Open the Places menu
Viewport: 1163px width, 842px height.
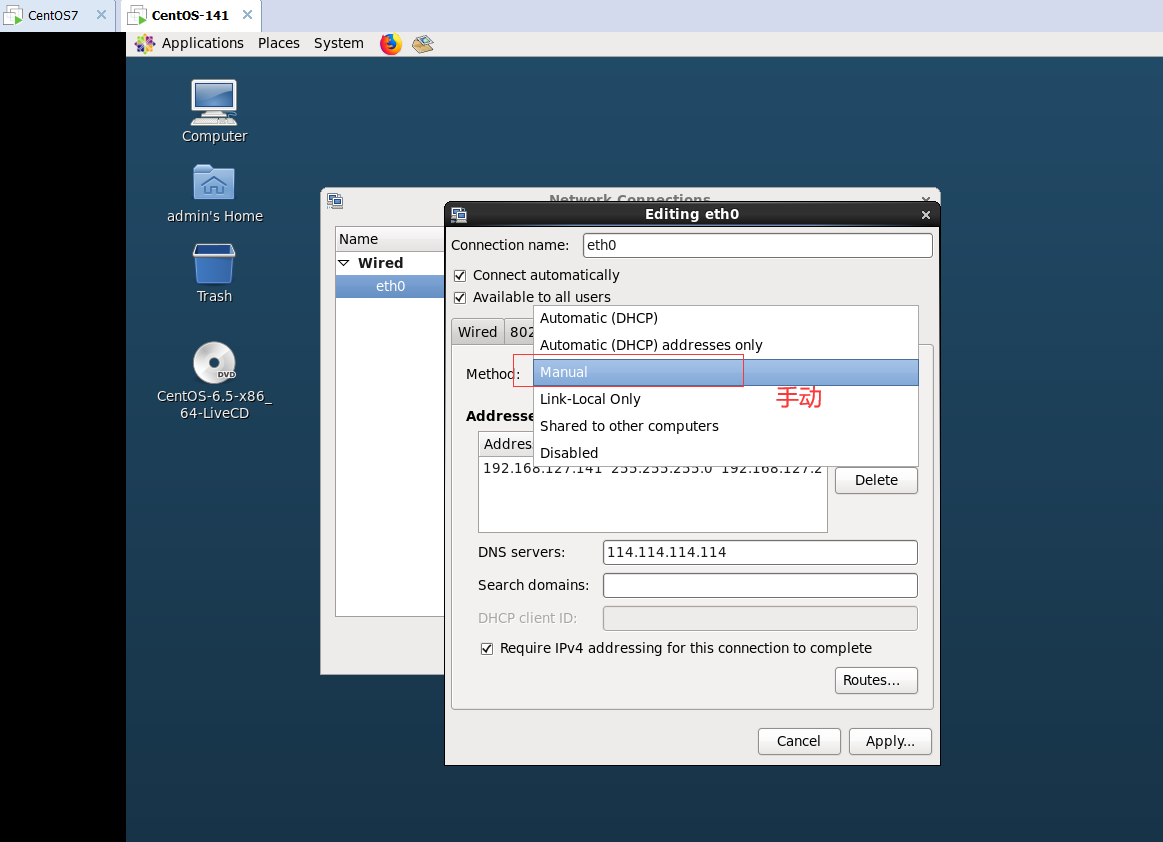point(279,43)
